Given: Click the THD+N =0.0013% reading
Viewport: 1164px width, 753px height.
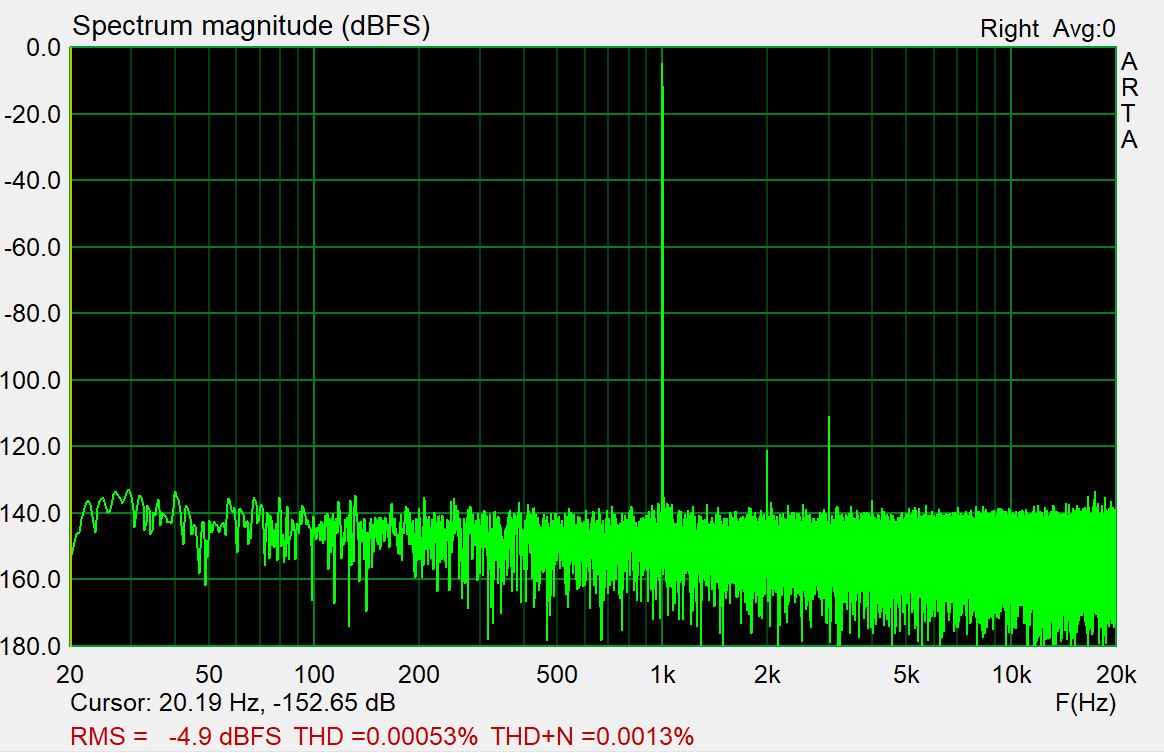Looking at the screenshot, I should 592,737.
